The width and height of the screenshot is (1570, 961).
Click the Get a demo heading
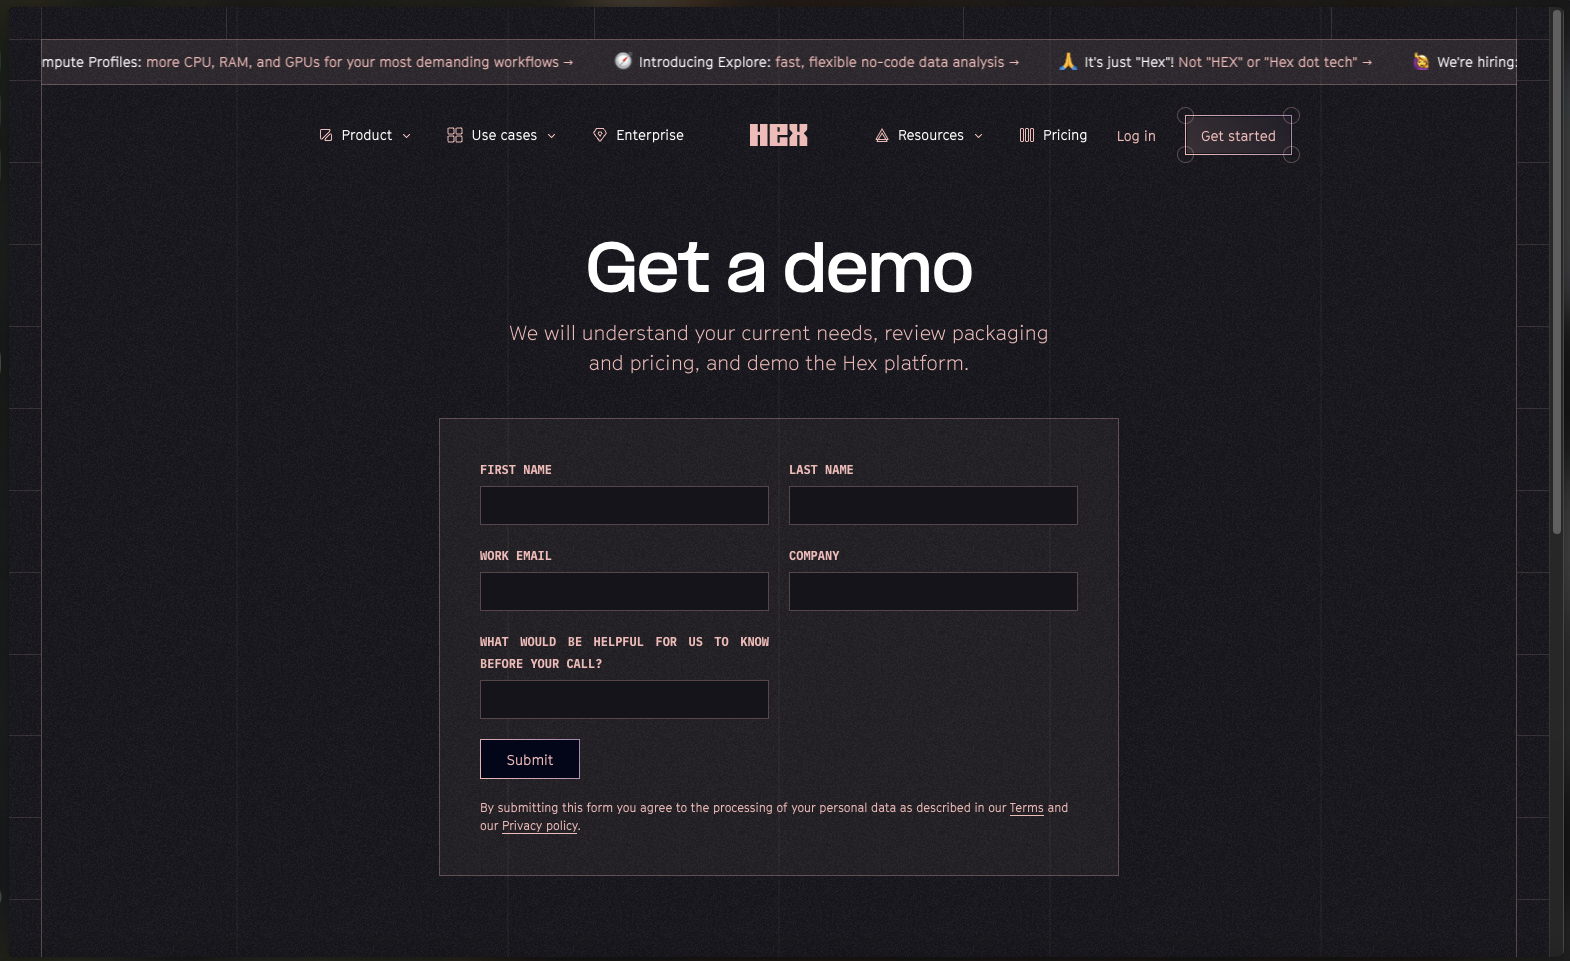coord(779,268)
